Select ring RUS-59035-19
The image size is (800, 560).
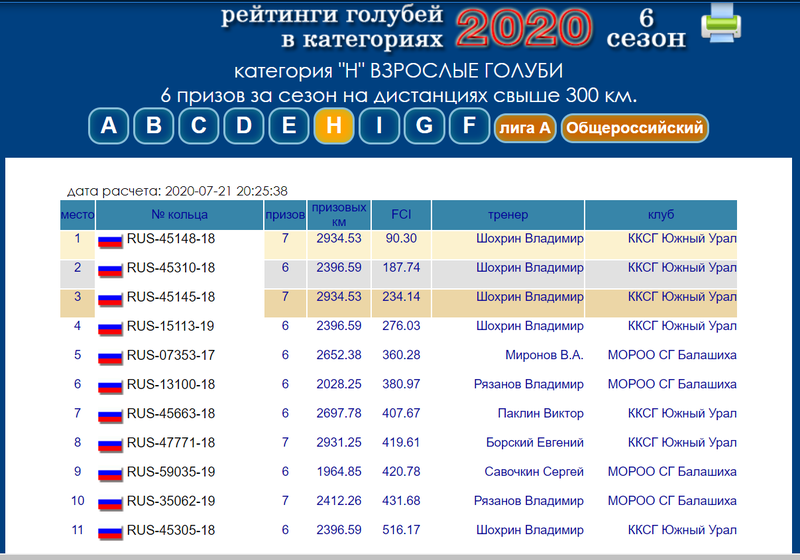(171, 472)
